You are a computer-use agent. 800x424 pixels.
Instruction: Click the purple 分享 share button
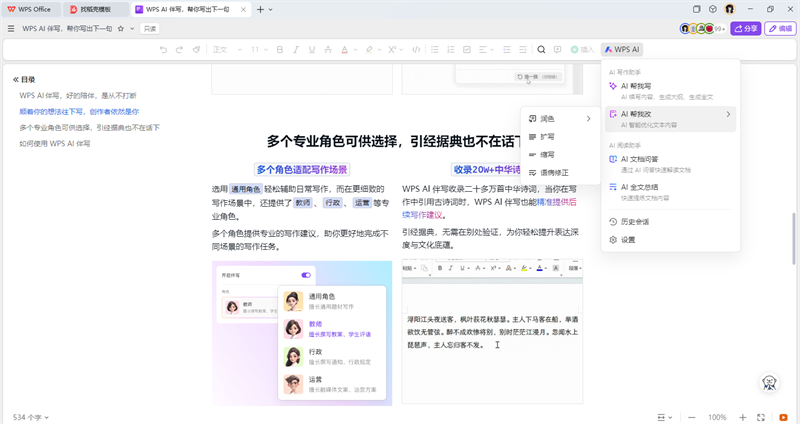(x=745, y=29)
